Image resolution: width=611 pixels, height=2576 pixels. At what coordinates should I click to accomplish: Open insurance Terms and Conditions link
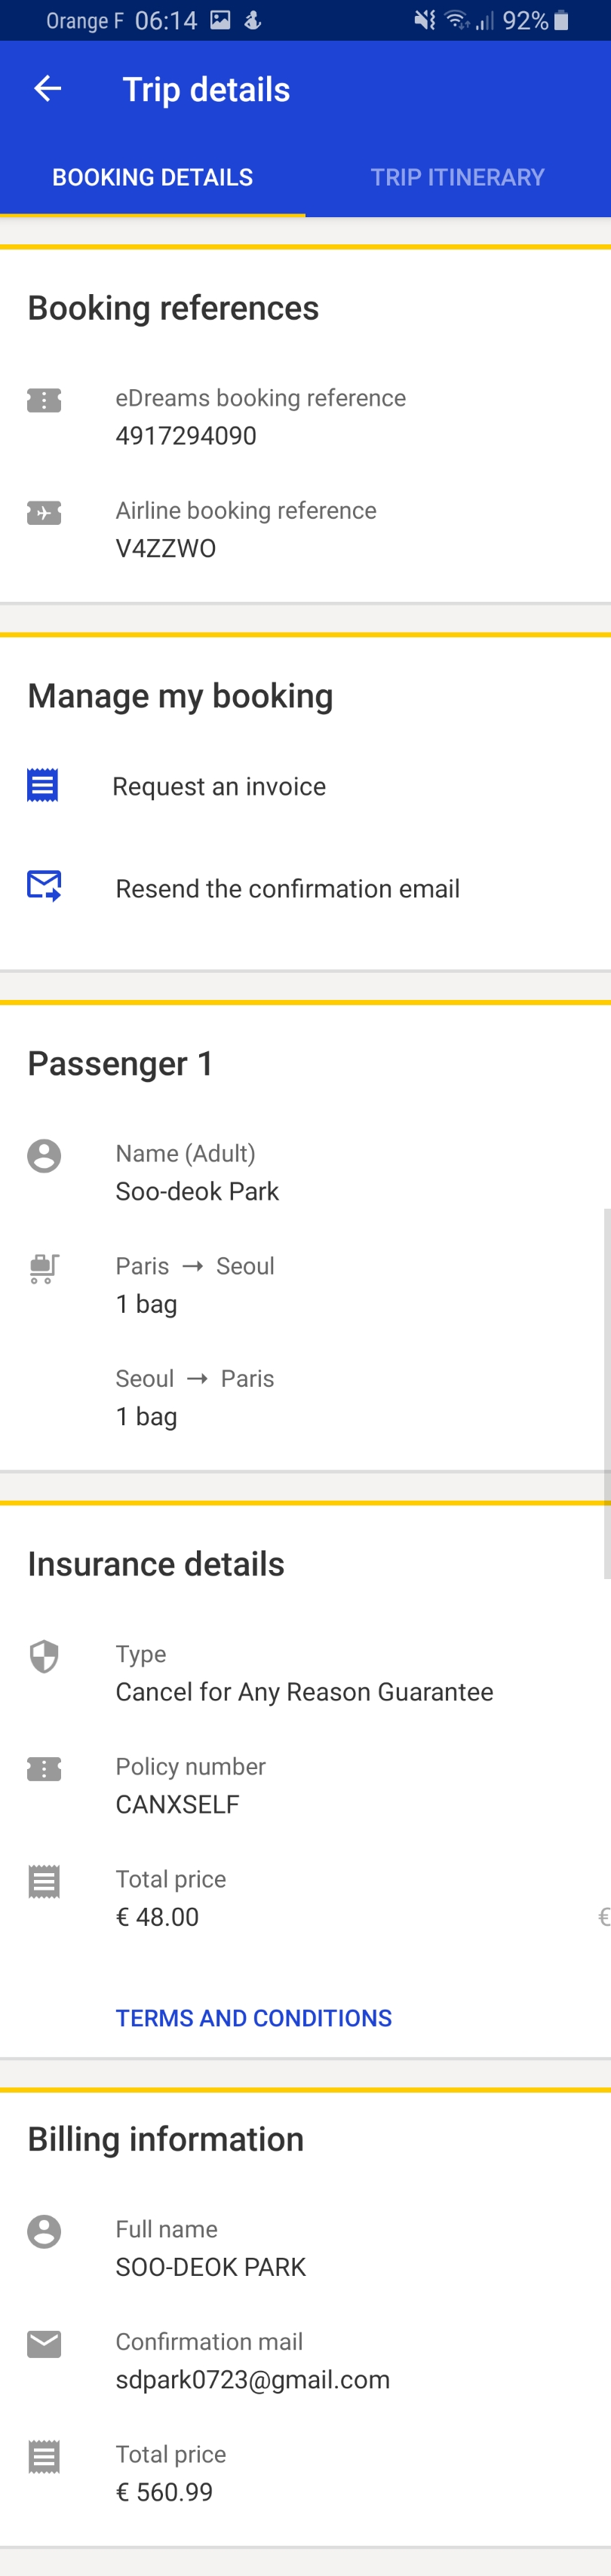[x=254, y=2018]
